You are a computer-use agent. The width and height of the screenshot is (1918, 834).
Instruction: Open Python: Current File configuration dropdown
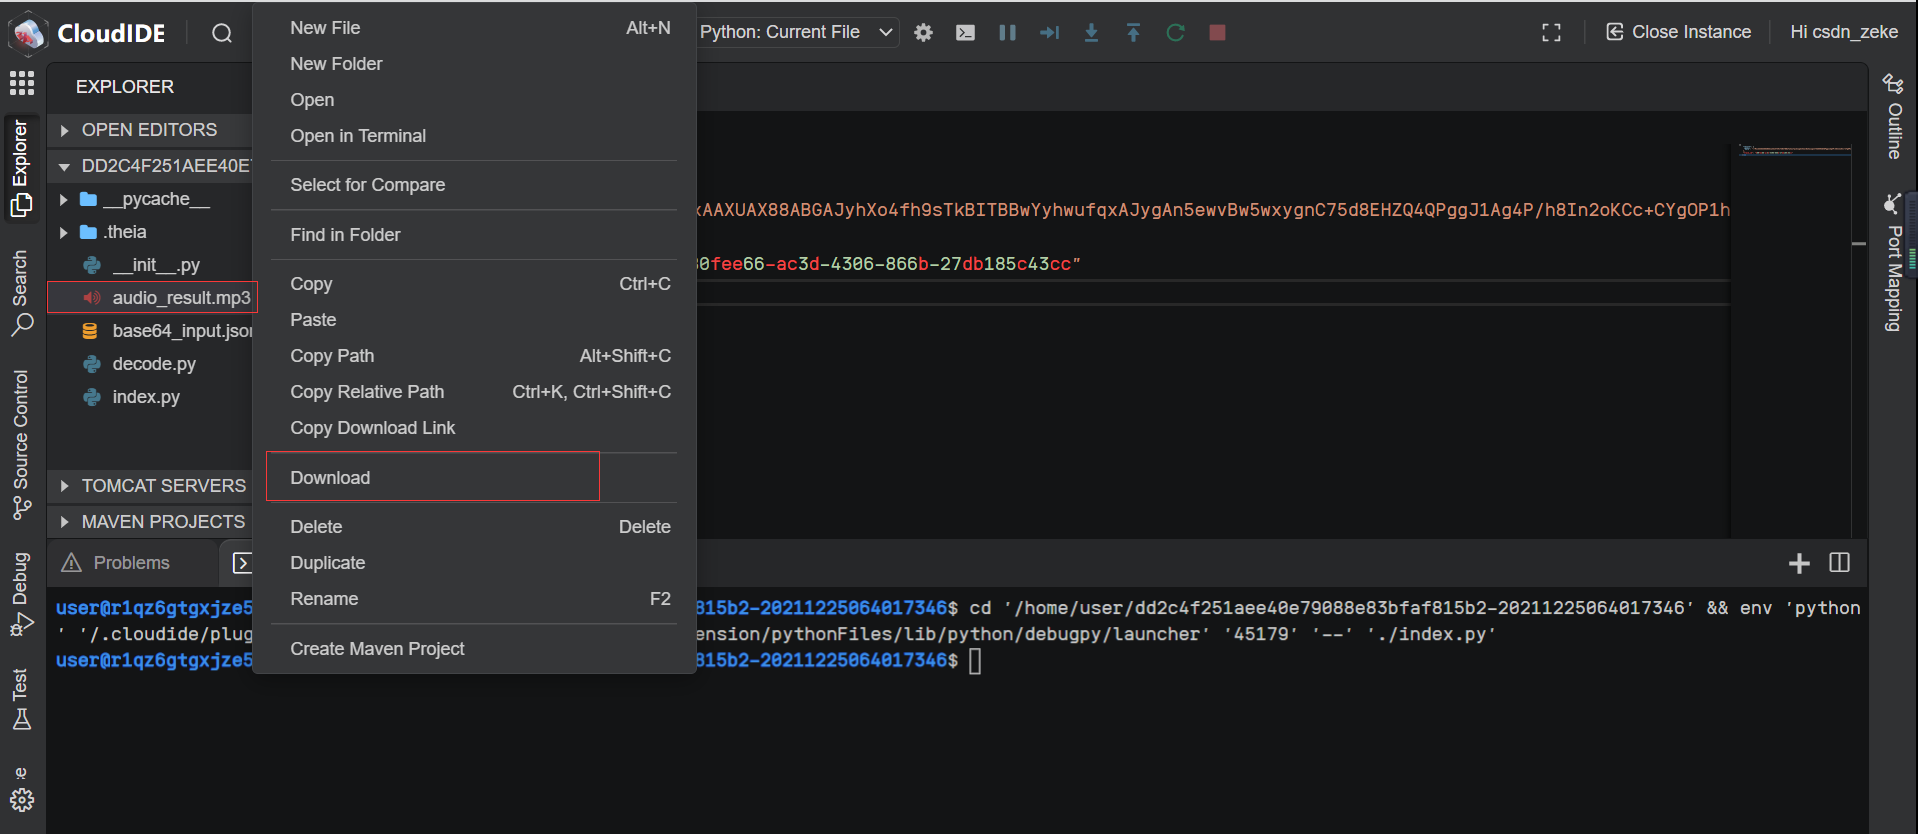tap(795, 32)
